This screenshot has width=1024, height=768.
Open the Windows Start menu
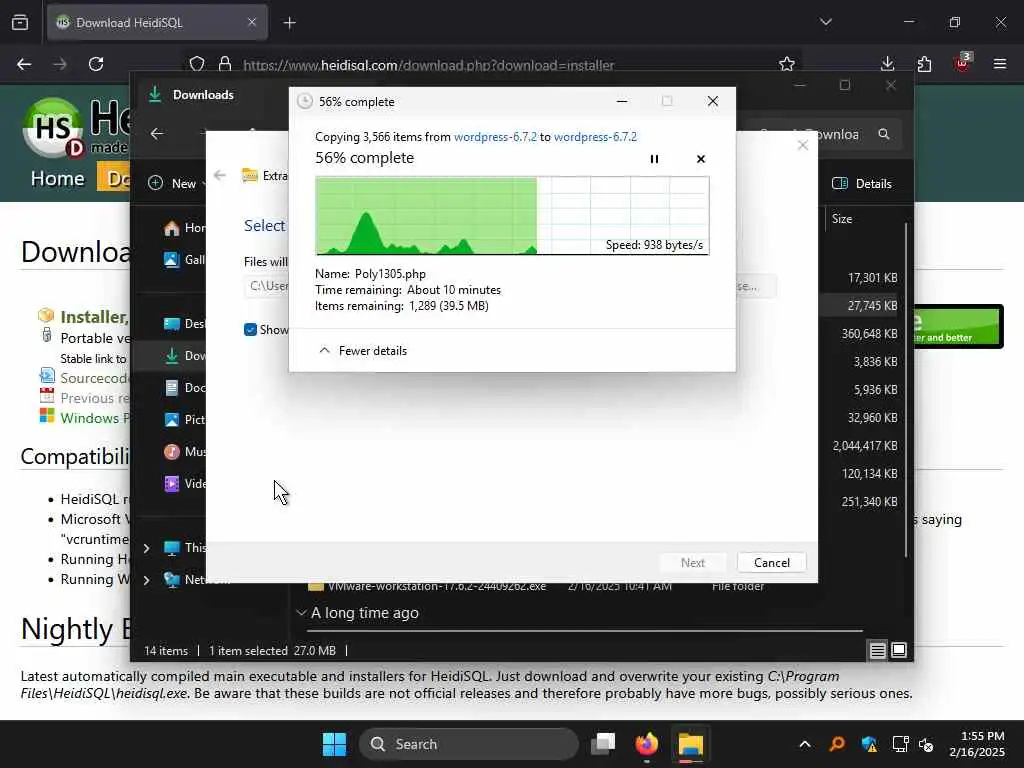pos(334,744)
